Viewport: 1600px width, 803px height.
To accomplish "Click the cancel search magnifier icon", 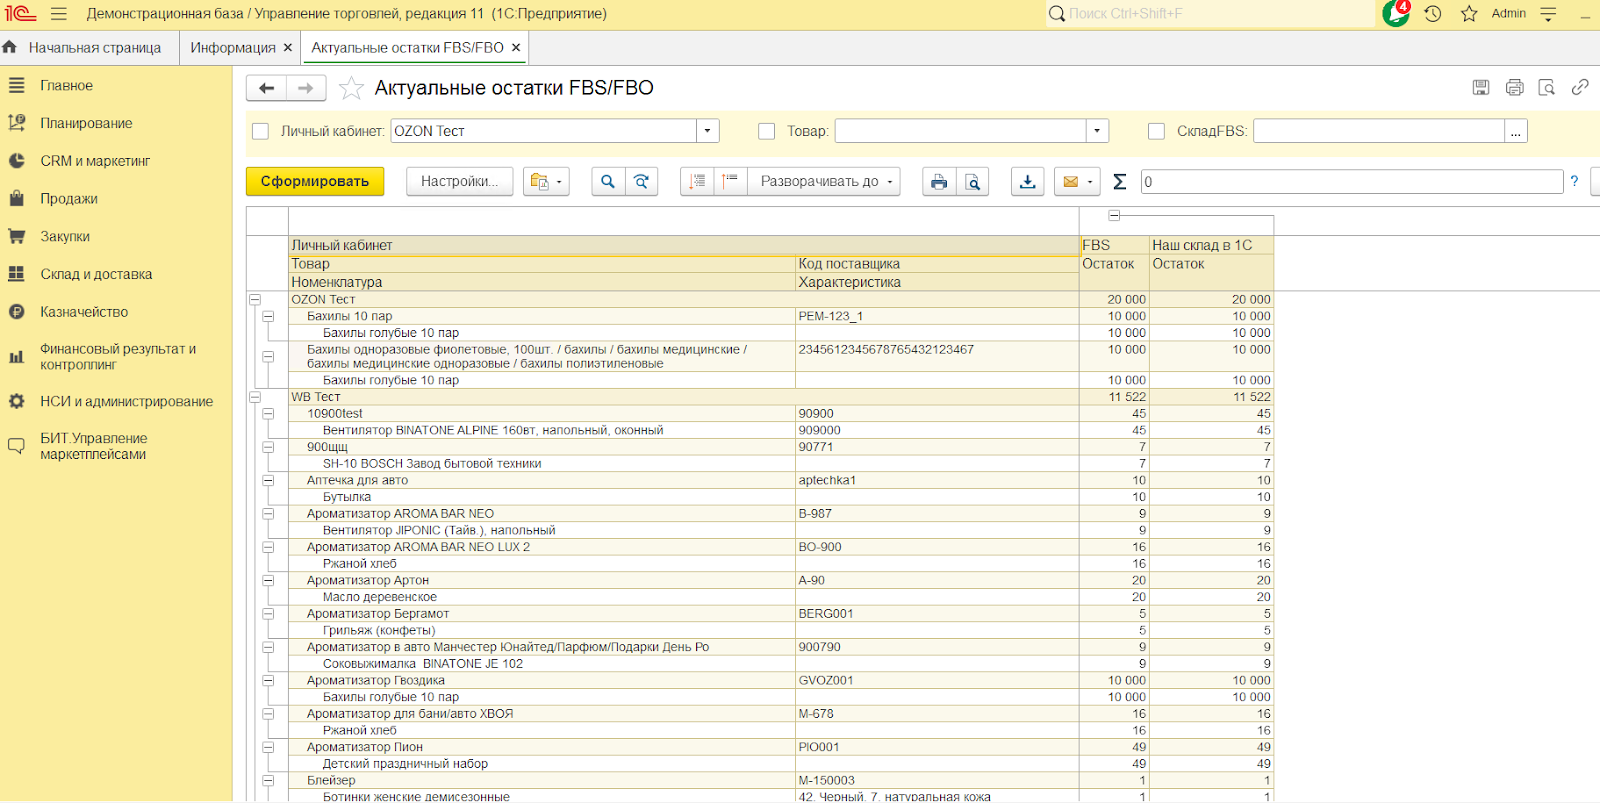I will tap(642, 181).
